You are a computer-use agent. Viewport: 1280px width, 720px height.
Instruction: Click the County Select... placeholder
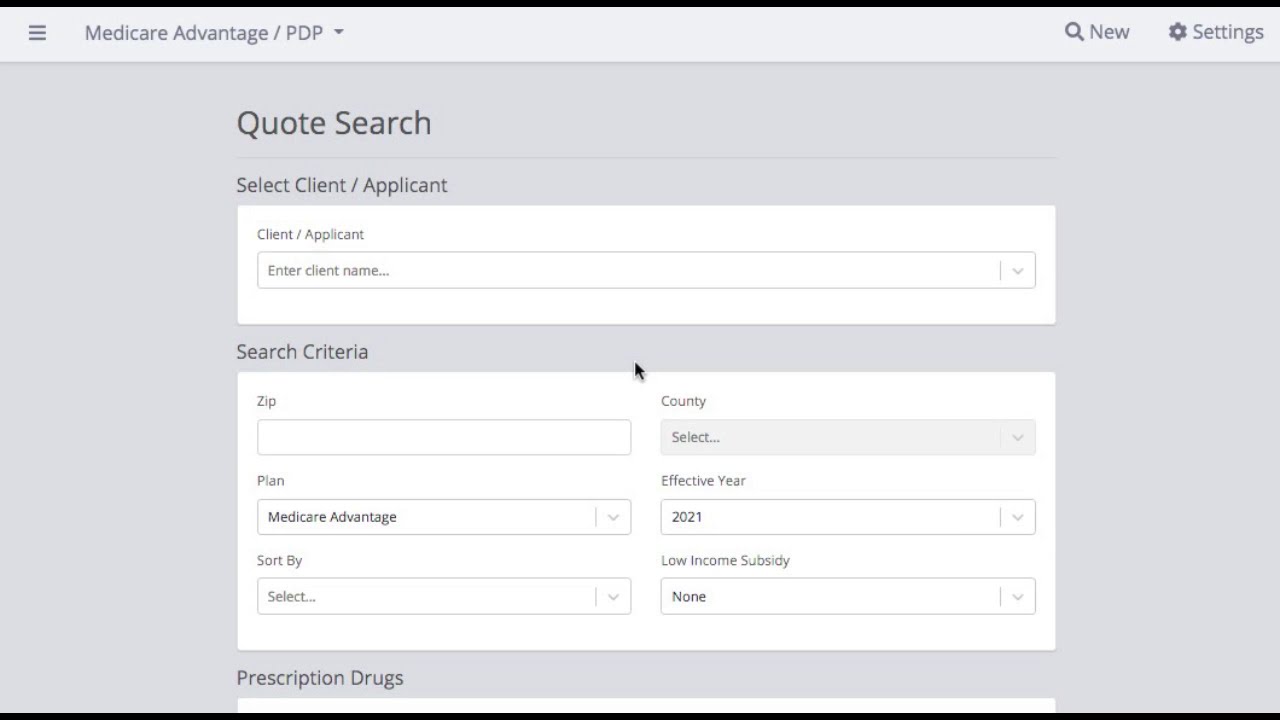pyautogui.click(x=696, y=438)
